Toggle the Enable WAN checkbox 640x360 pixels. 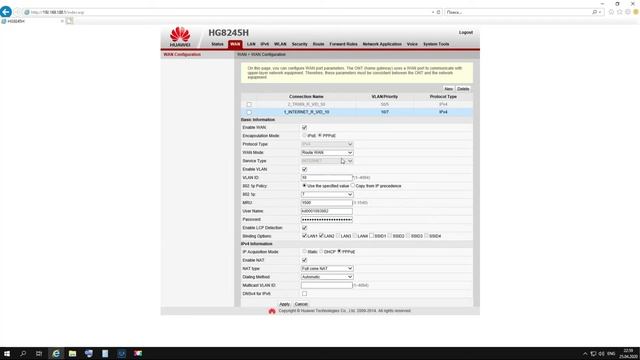304,127
